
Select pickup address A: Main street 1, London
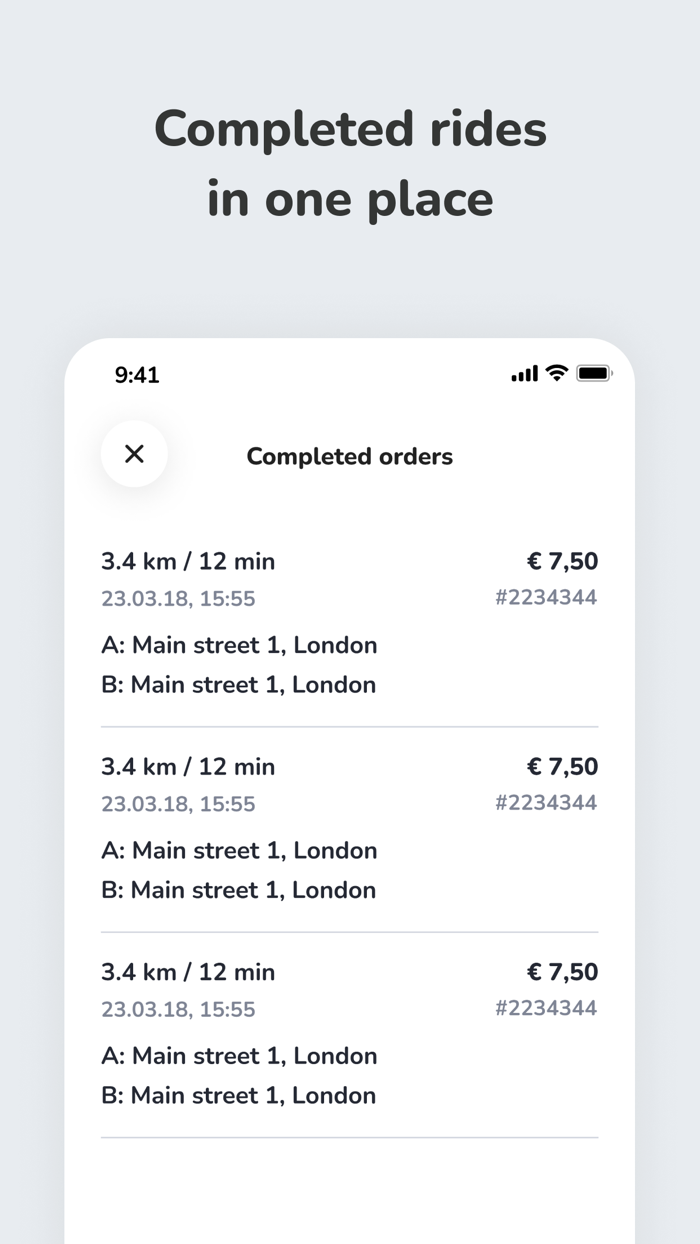[x=239, y=645]
